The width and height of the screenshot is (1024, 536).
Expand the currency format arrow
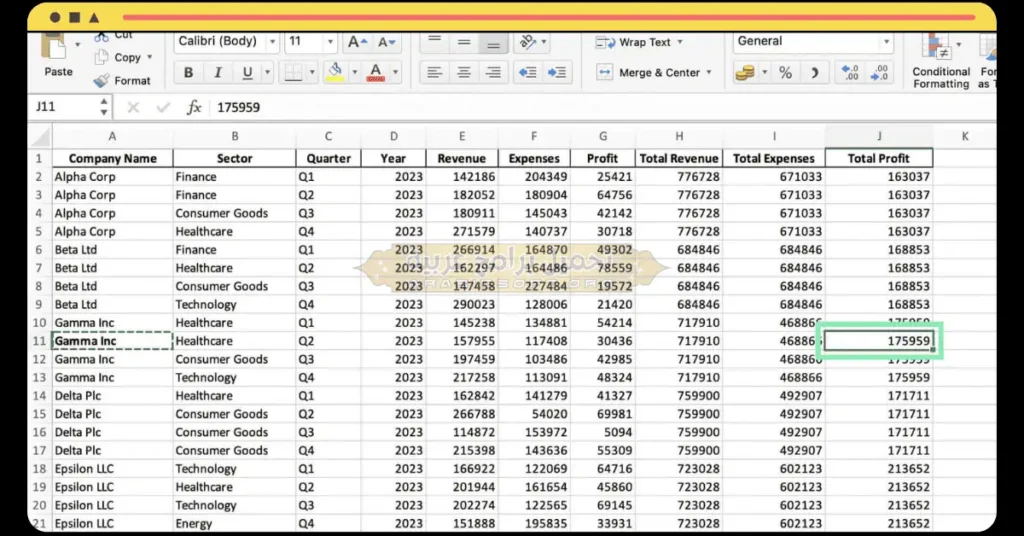coord(764,72)
